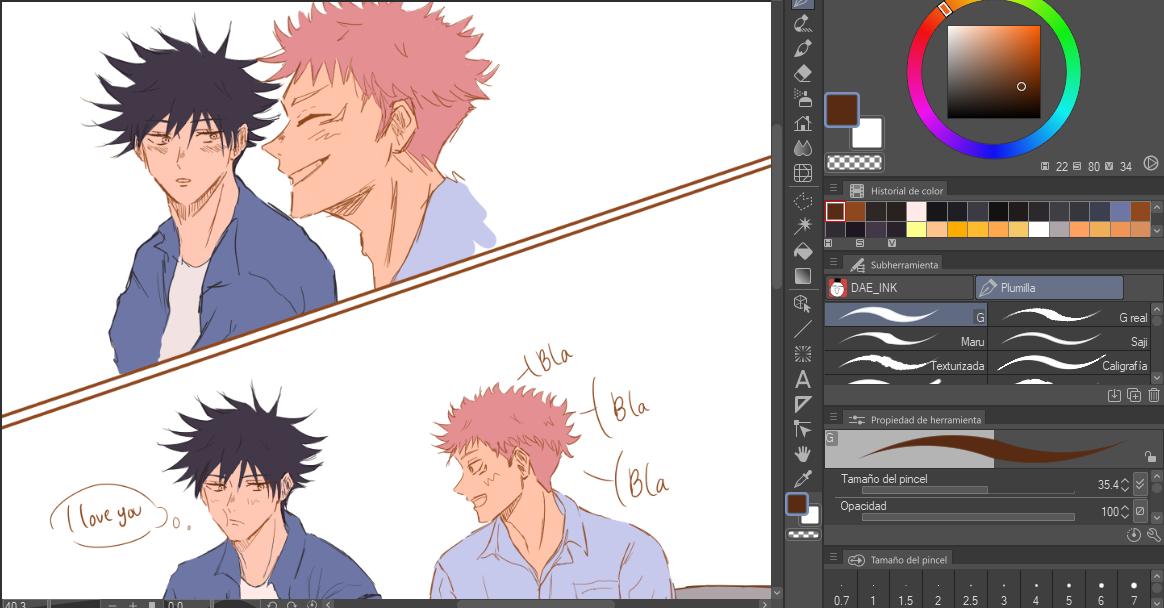The width and height of the screenshot is (1164, 608).
Task: Switch to the Plumilla subtool tab
Action: [x=1048, y=287]
